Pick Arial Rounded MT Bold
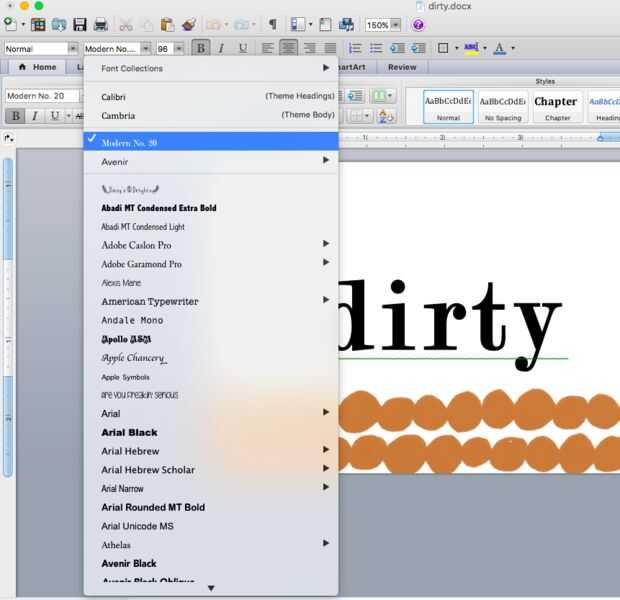Viewport: 620px width, 600px height. coord(211,507)
